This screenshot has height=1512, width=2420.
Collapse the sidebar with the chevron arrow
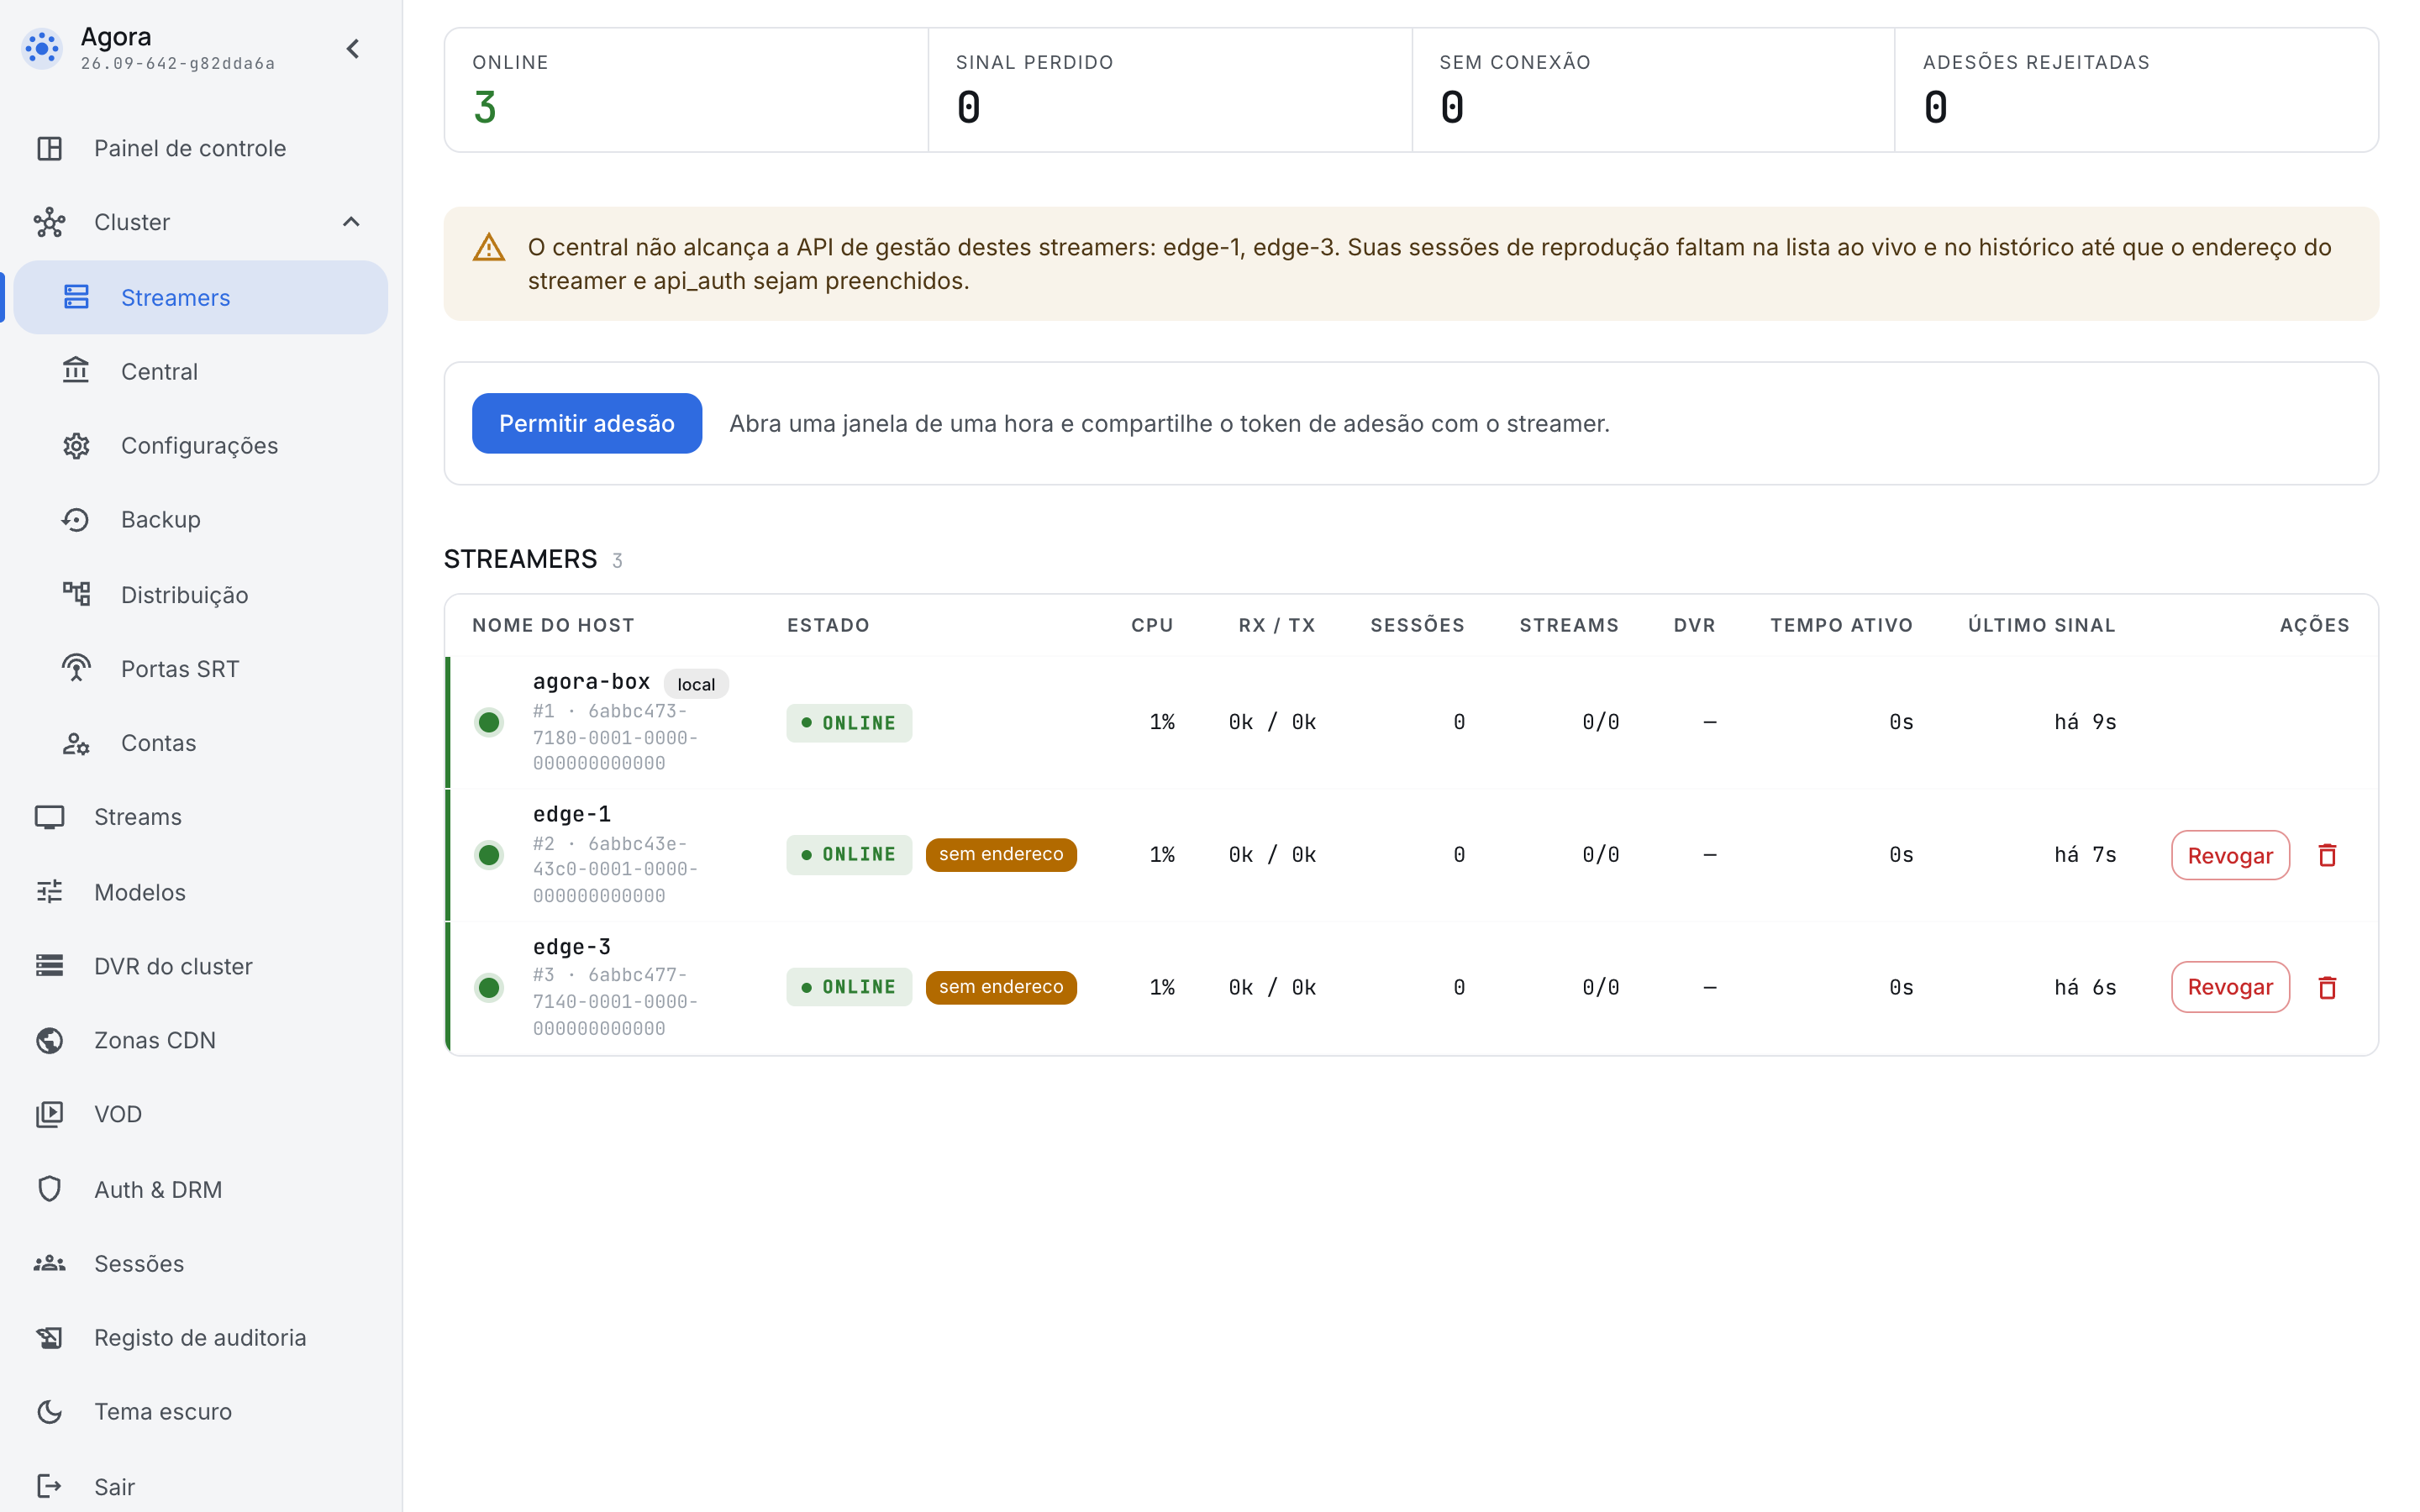[x=353, y=49]
